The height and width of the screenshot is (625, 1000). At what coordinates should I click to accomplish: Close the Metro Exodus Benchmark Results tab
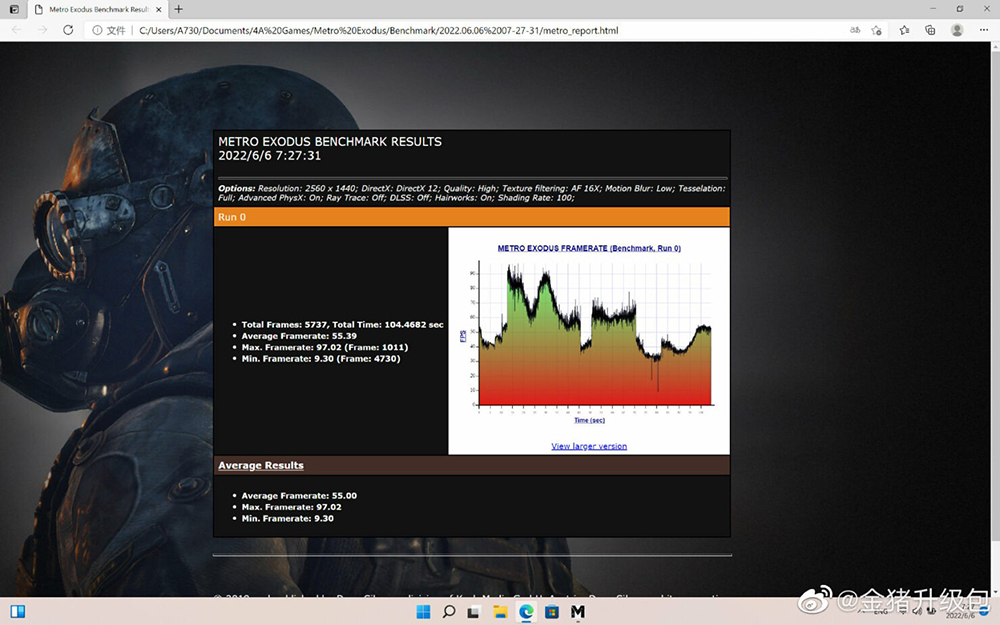tap(159, 10)
